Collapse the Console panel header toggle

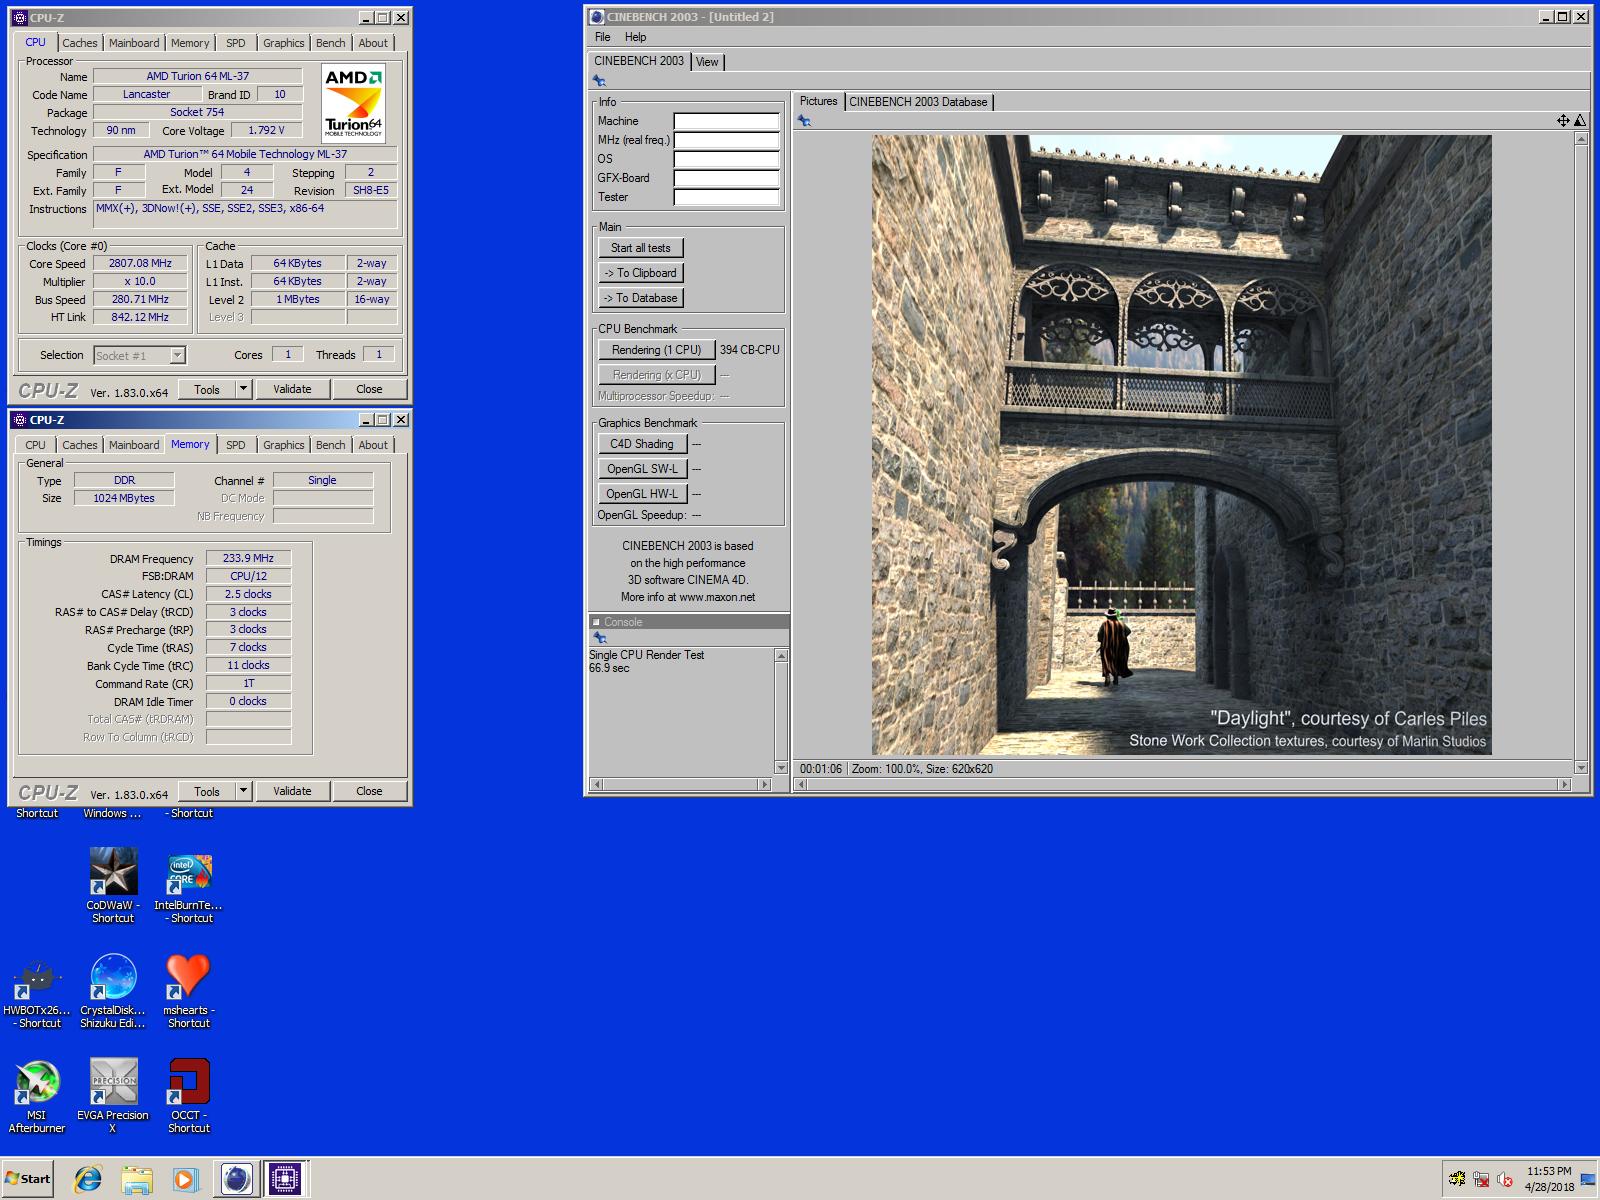(x=596, y=622)
